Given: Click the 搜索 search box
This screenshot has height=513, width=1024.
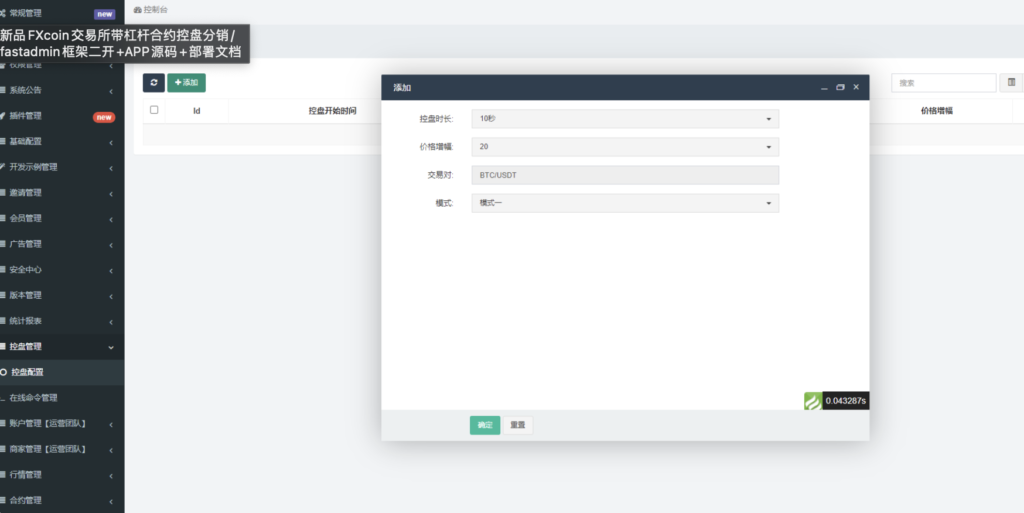Looking at the screenshot, I should click(x=943, y=83).
